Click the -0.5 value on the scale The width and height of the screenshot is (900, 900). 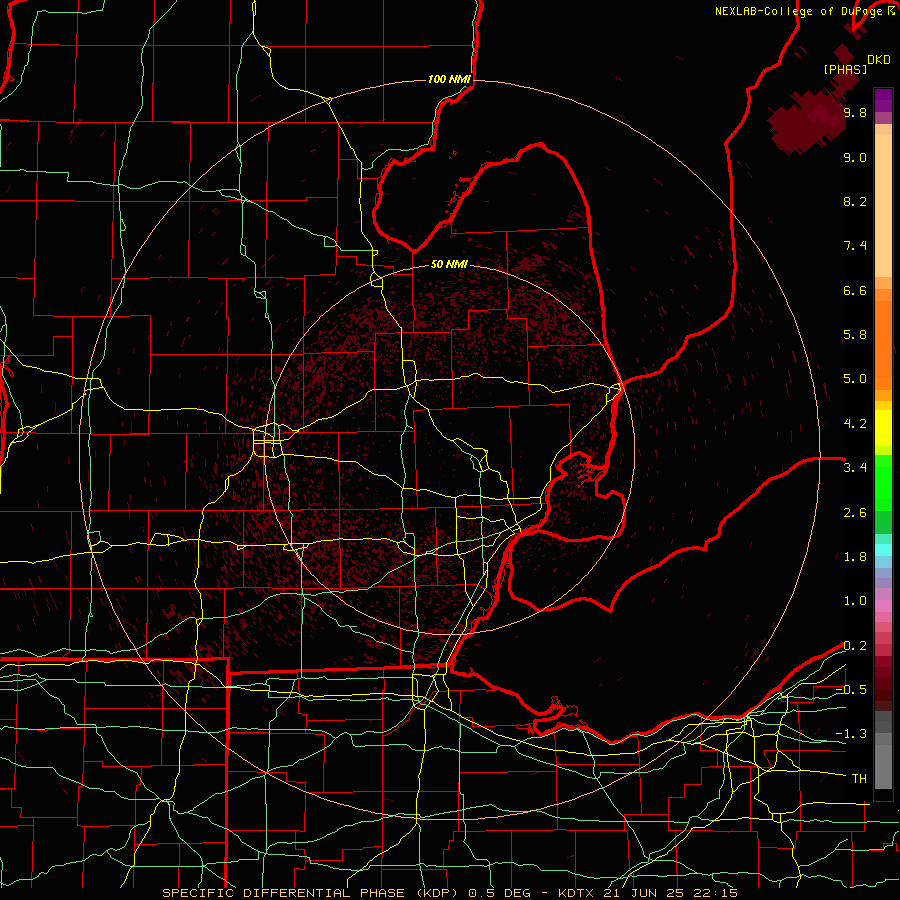851,690
